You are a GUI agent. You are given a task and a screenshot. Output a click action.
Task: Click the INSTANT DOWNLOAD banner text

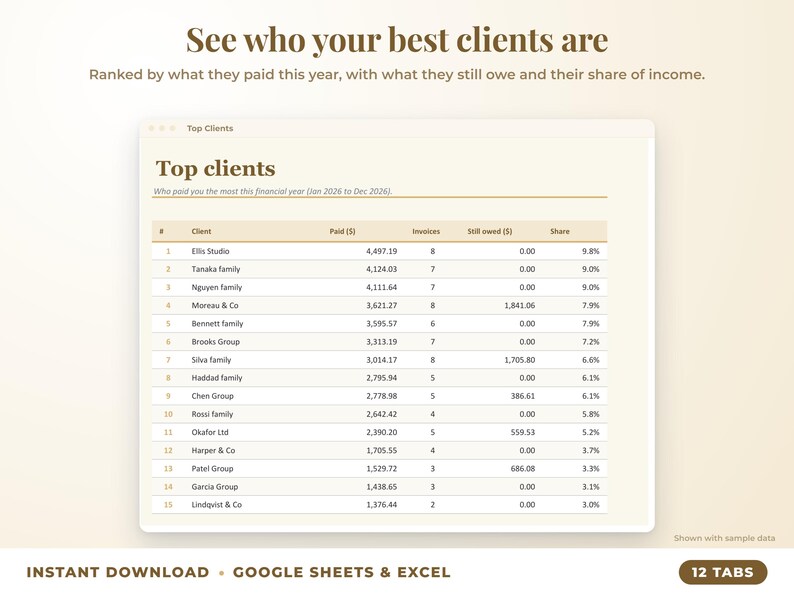point(118,572)
